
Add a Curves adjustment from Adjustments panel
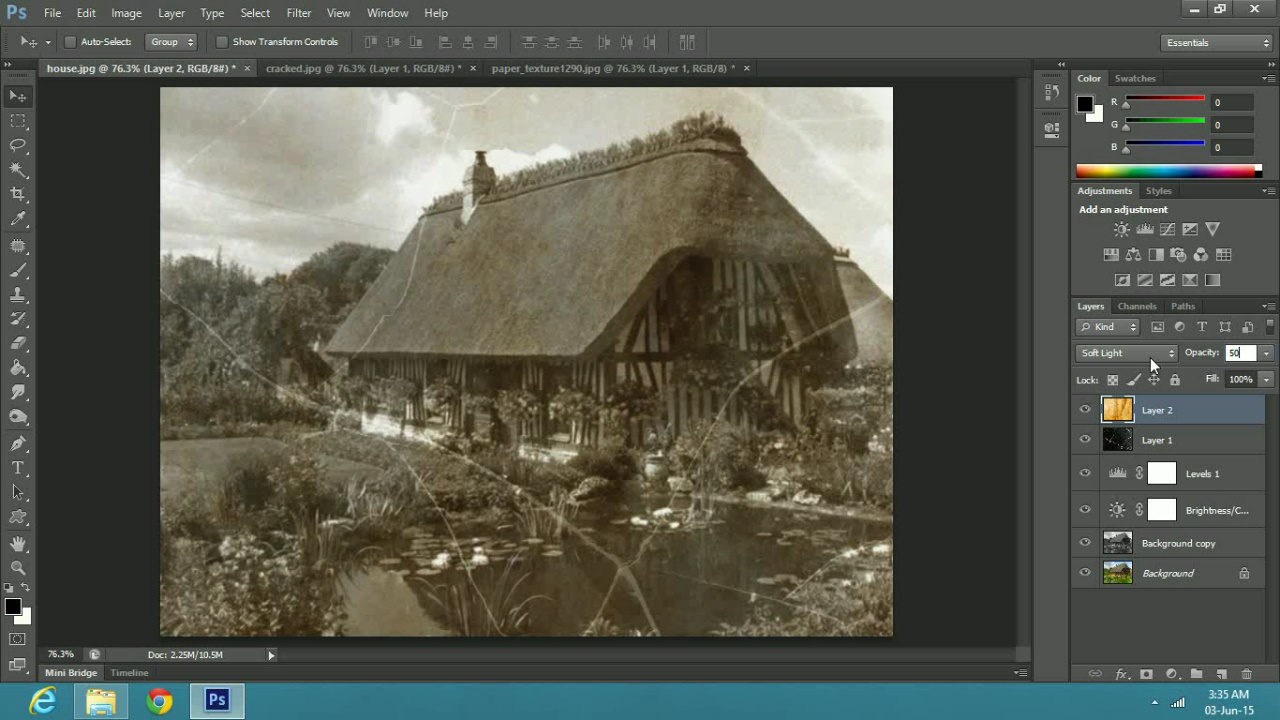pos(1167,229)
